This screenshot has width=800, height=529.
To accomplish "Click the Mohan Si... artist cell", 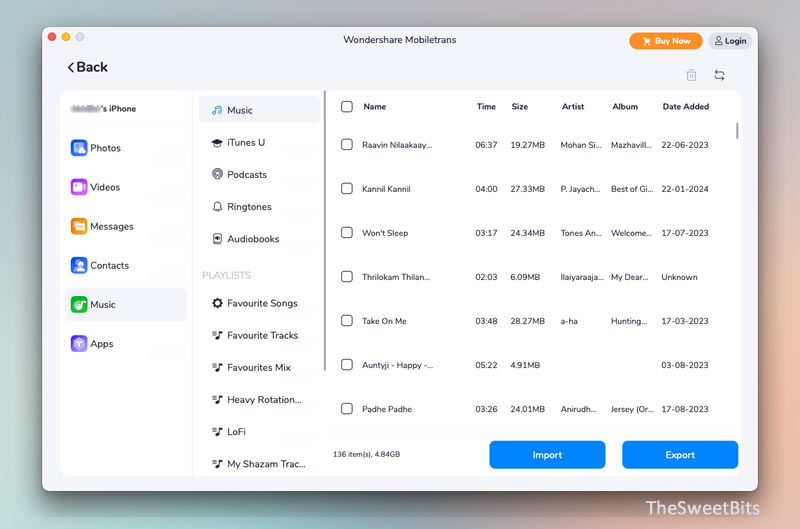I will pos(581,145).
